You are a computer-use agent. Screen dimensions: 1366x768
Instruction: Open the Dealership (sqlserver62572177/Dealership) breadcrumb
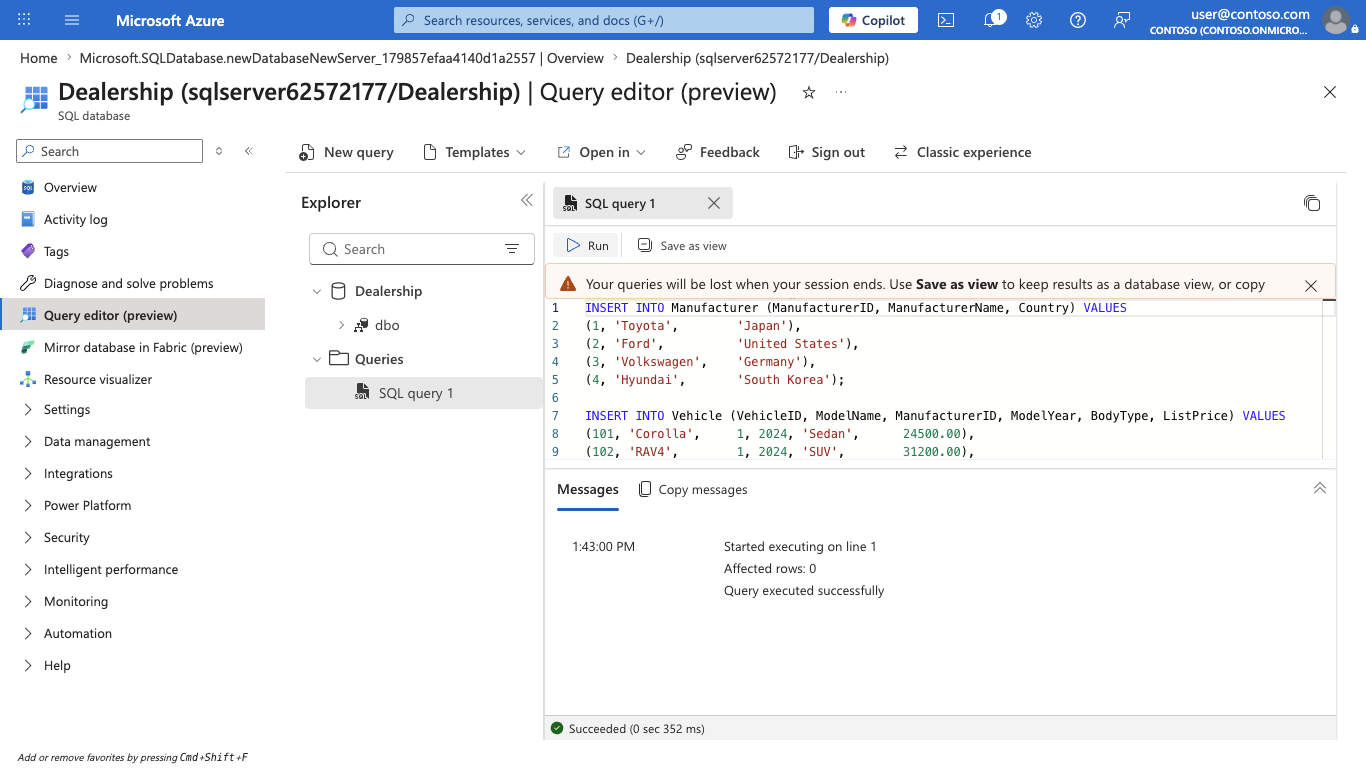757,58
